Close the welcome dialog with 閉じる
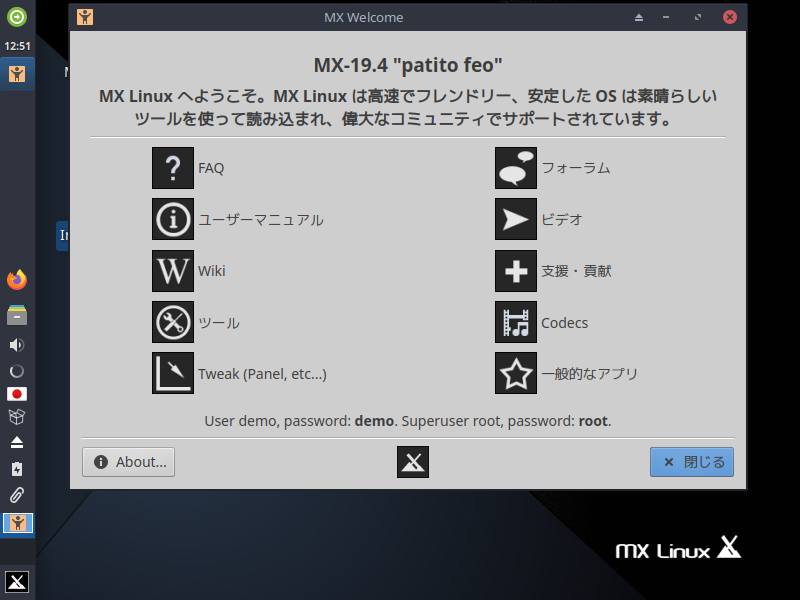 [x=692, y=462]
